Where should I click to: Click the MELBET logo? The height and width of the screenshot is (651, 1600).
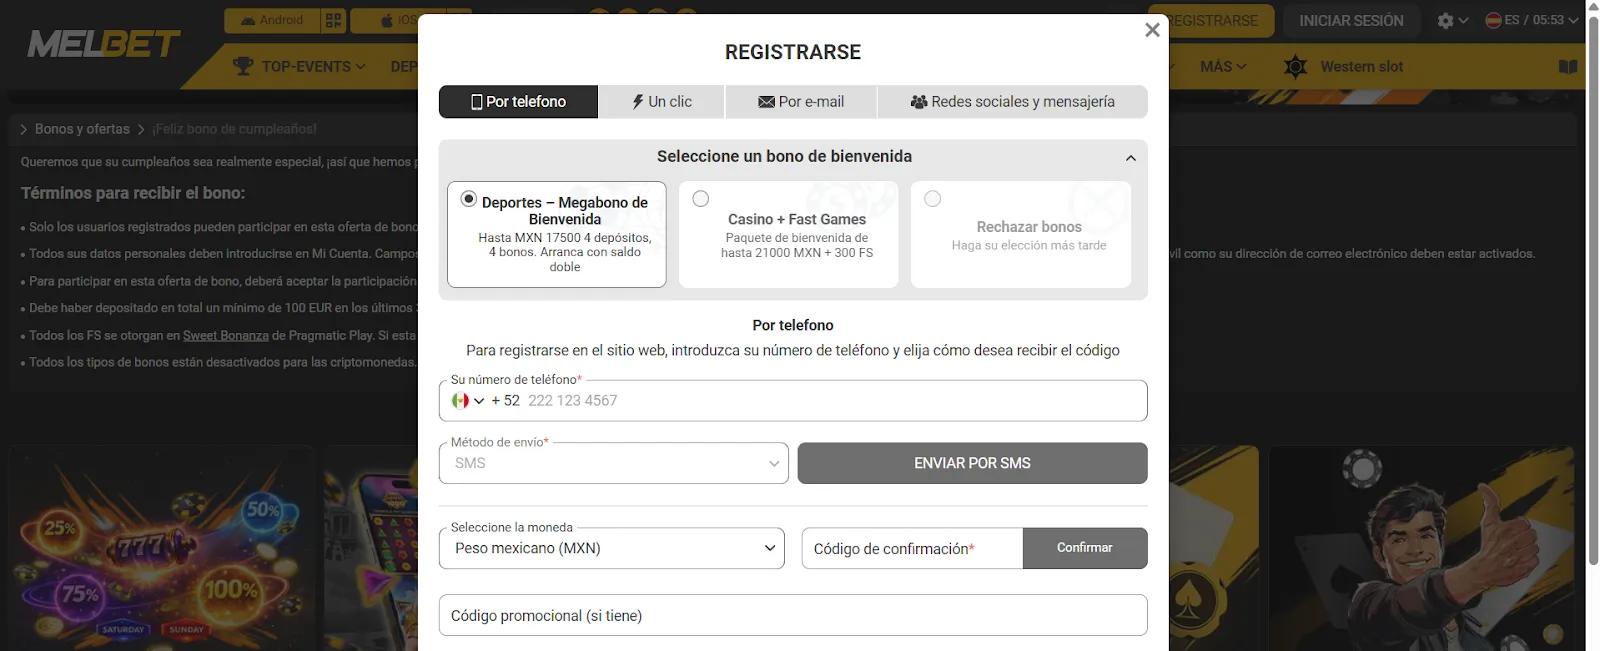pyautogui.click(x=105, y=43)
